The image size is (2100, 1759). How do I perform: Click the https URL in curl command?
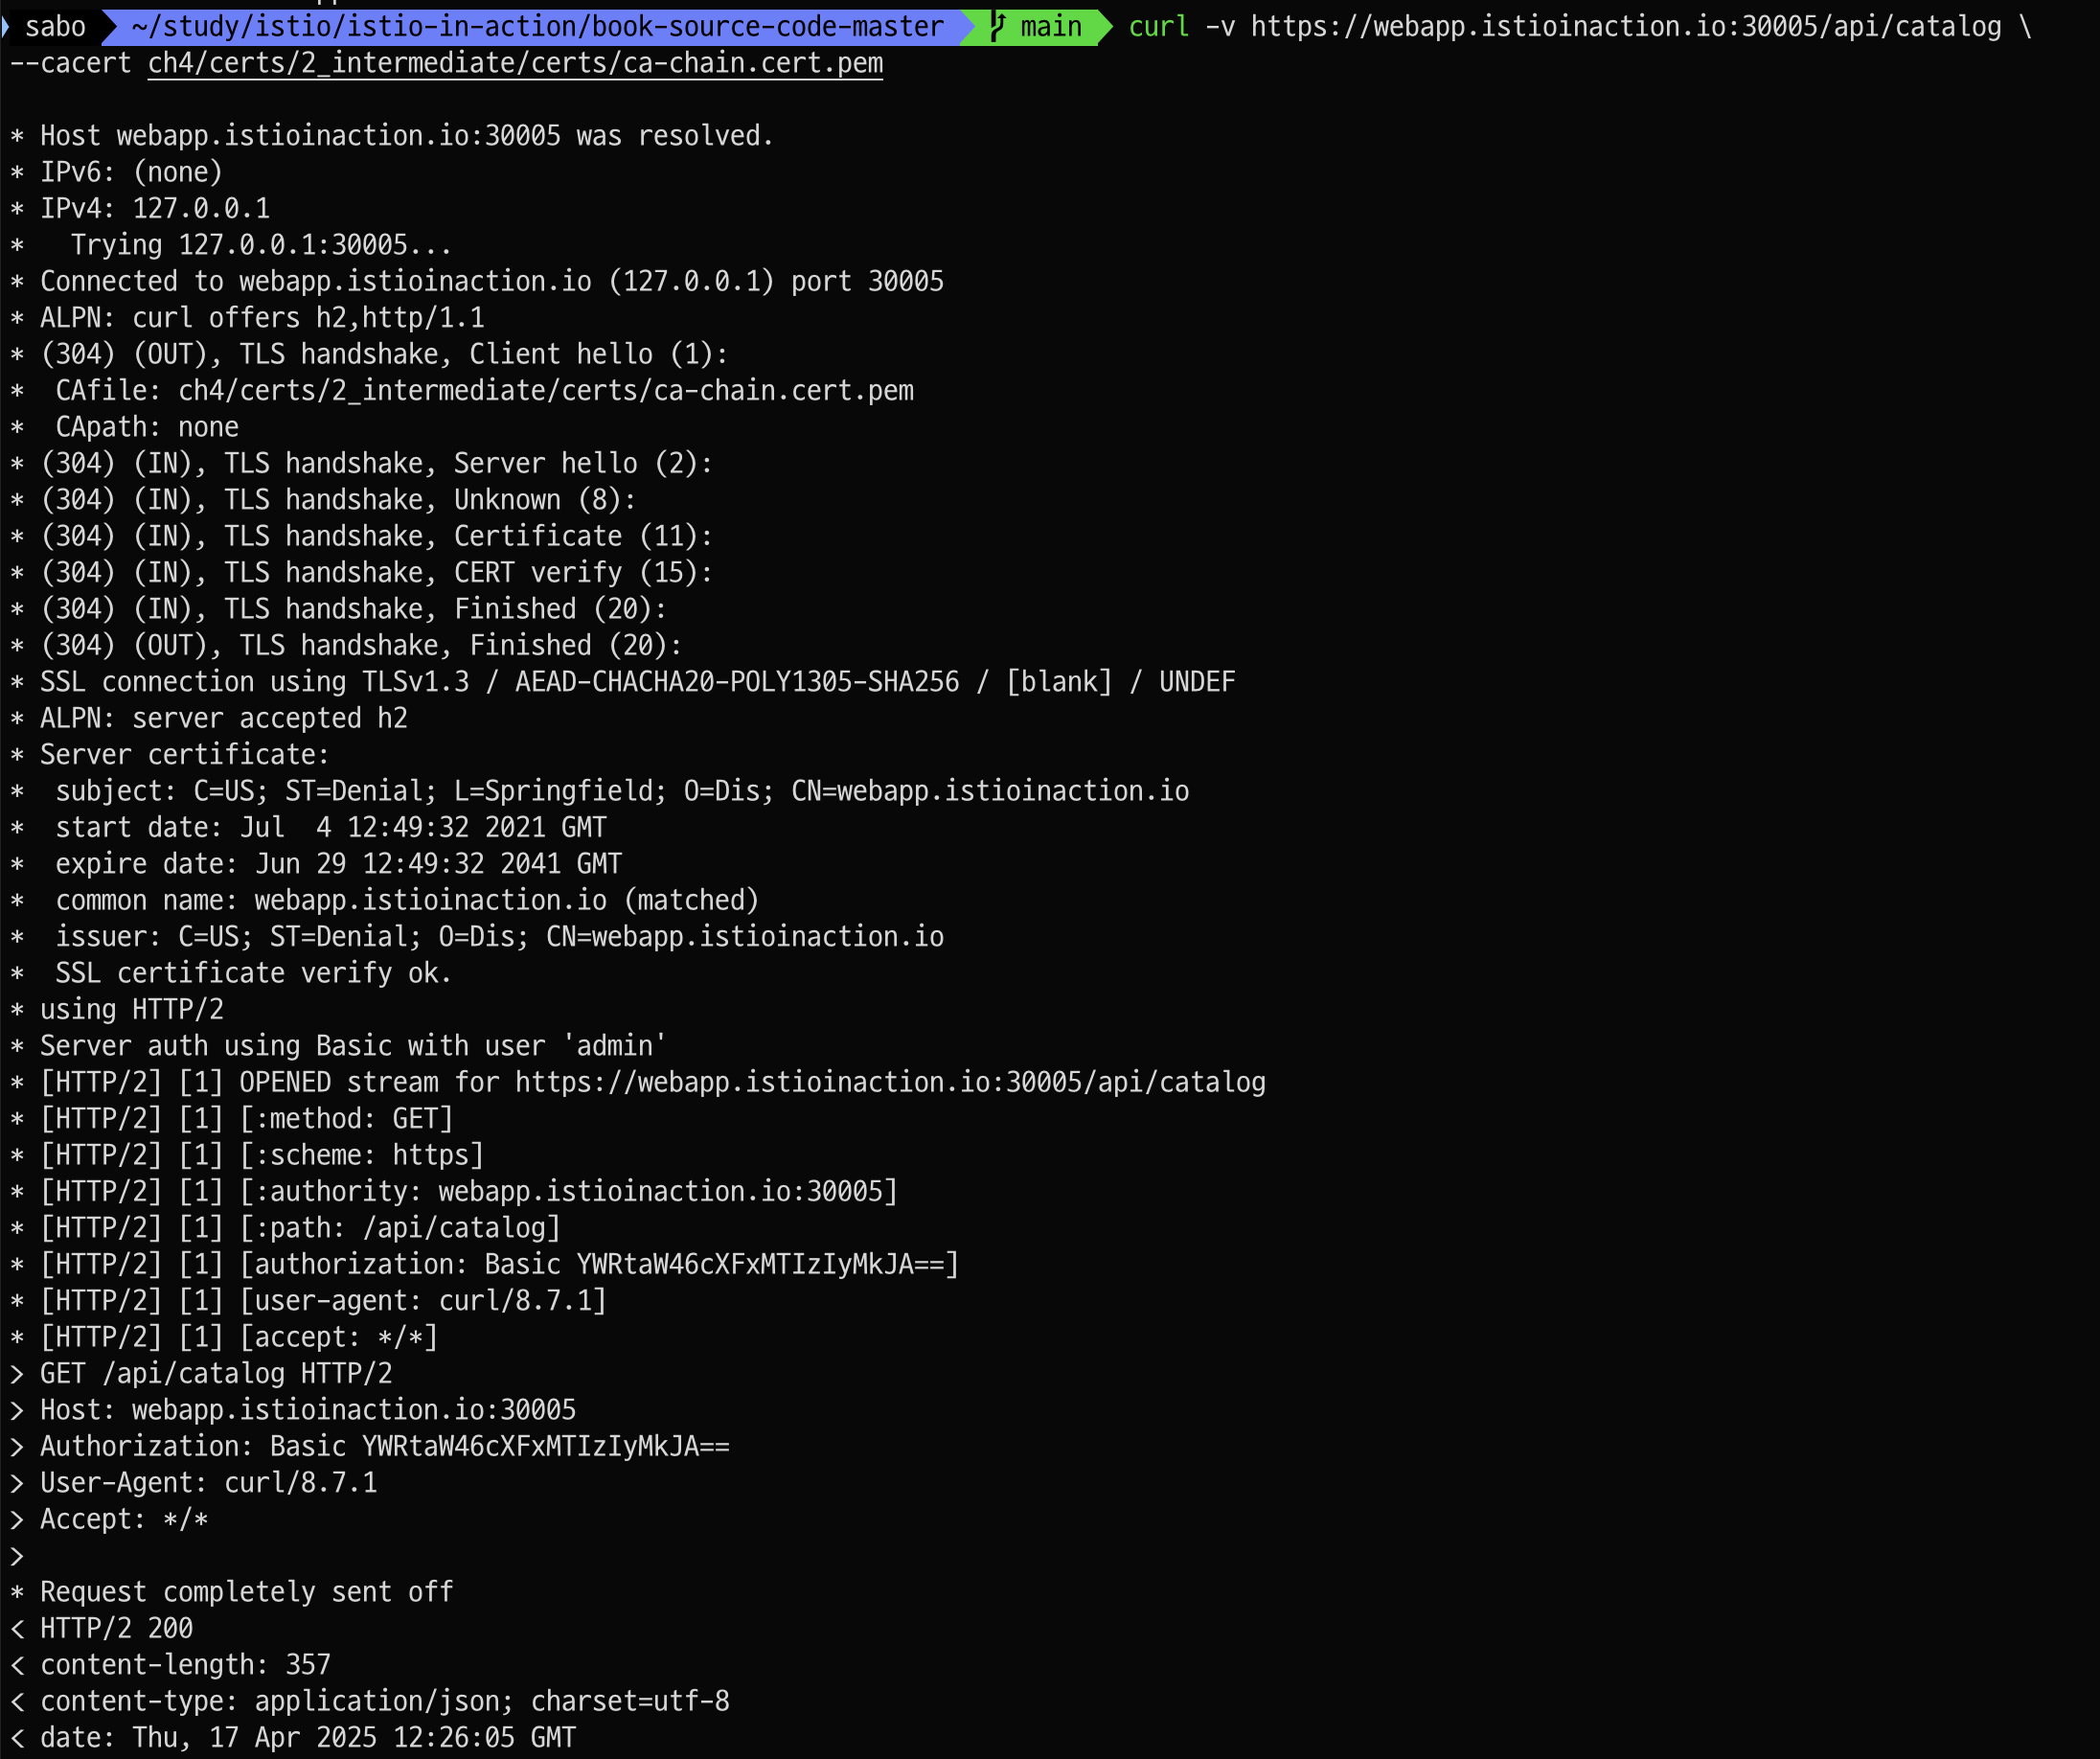1625,26
